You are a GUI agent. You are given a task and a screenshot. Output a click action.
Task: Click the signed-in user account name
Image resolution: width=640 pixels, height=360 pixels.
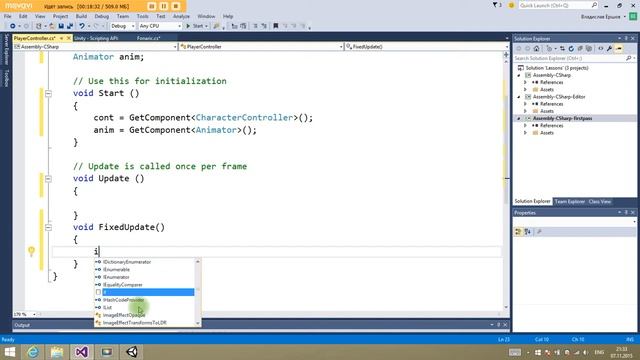601,17
